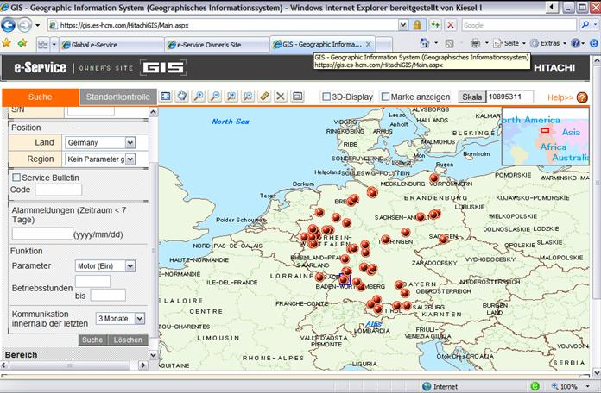
Task: Switch to the Standortkontrolle tab
Action: 118,97
